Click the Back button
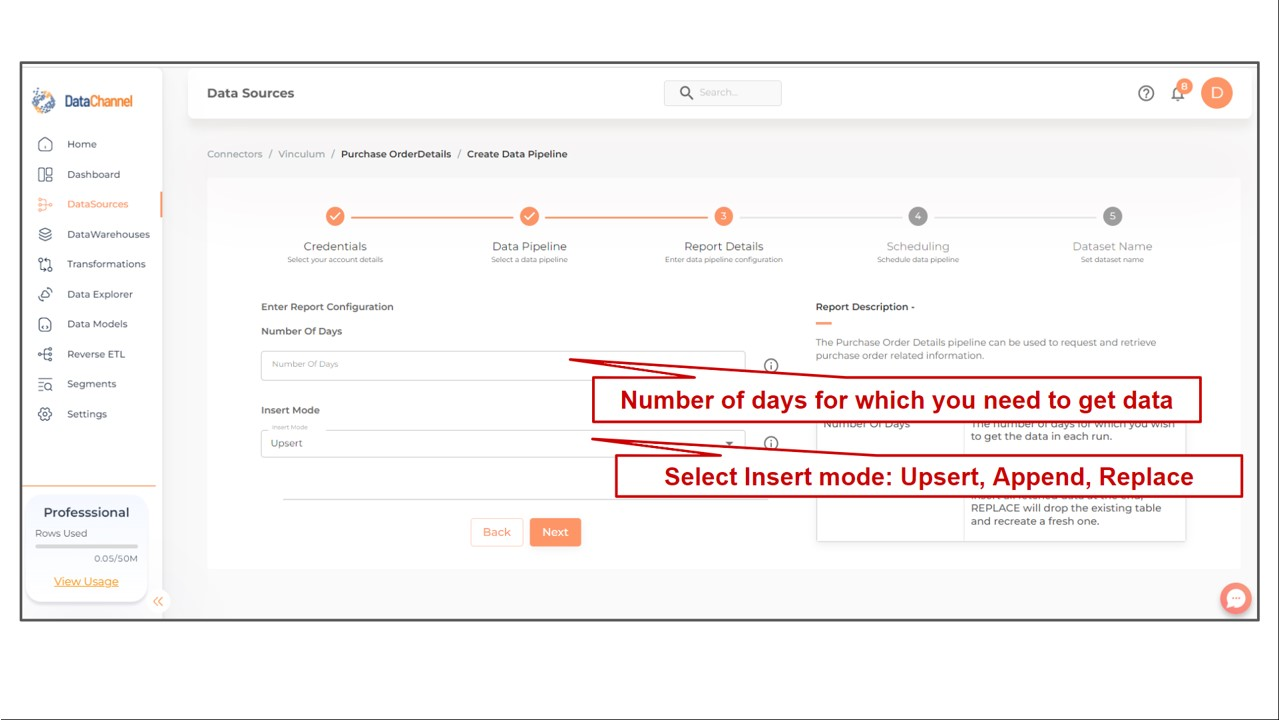This screenshot has width=1280, height=720. point(497,532)
